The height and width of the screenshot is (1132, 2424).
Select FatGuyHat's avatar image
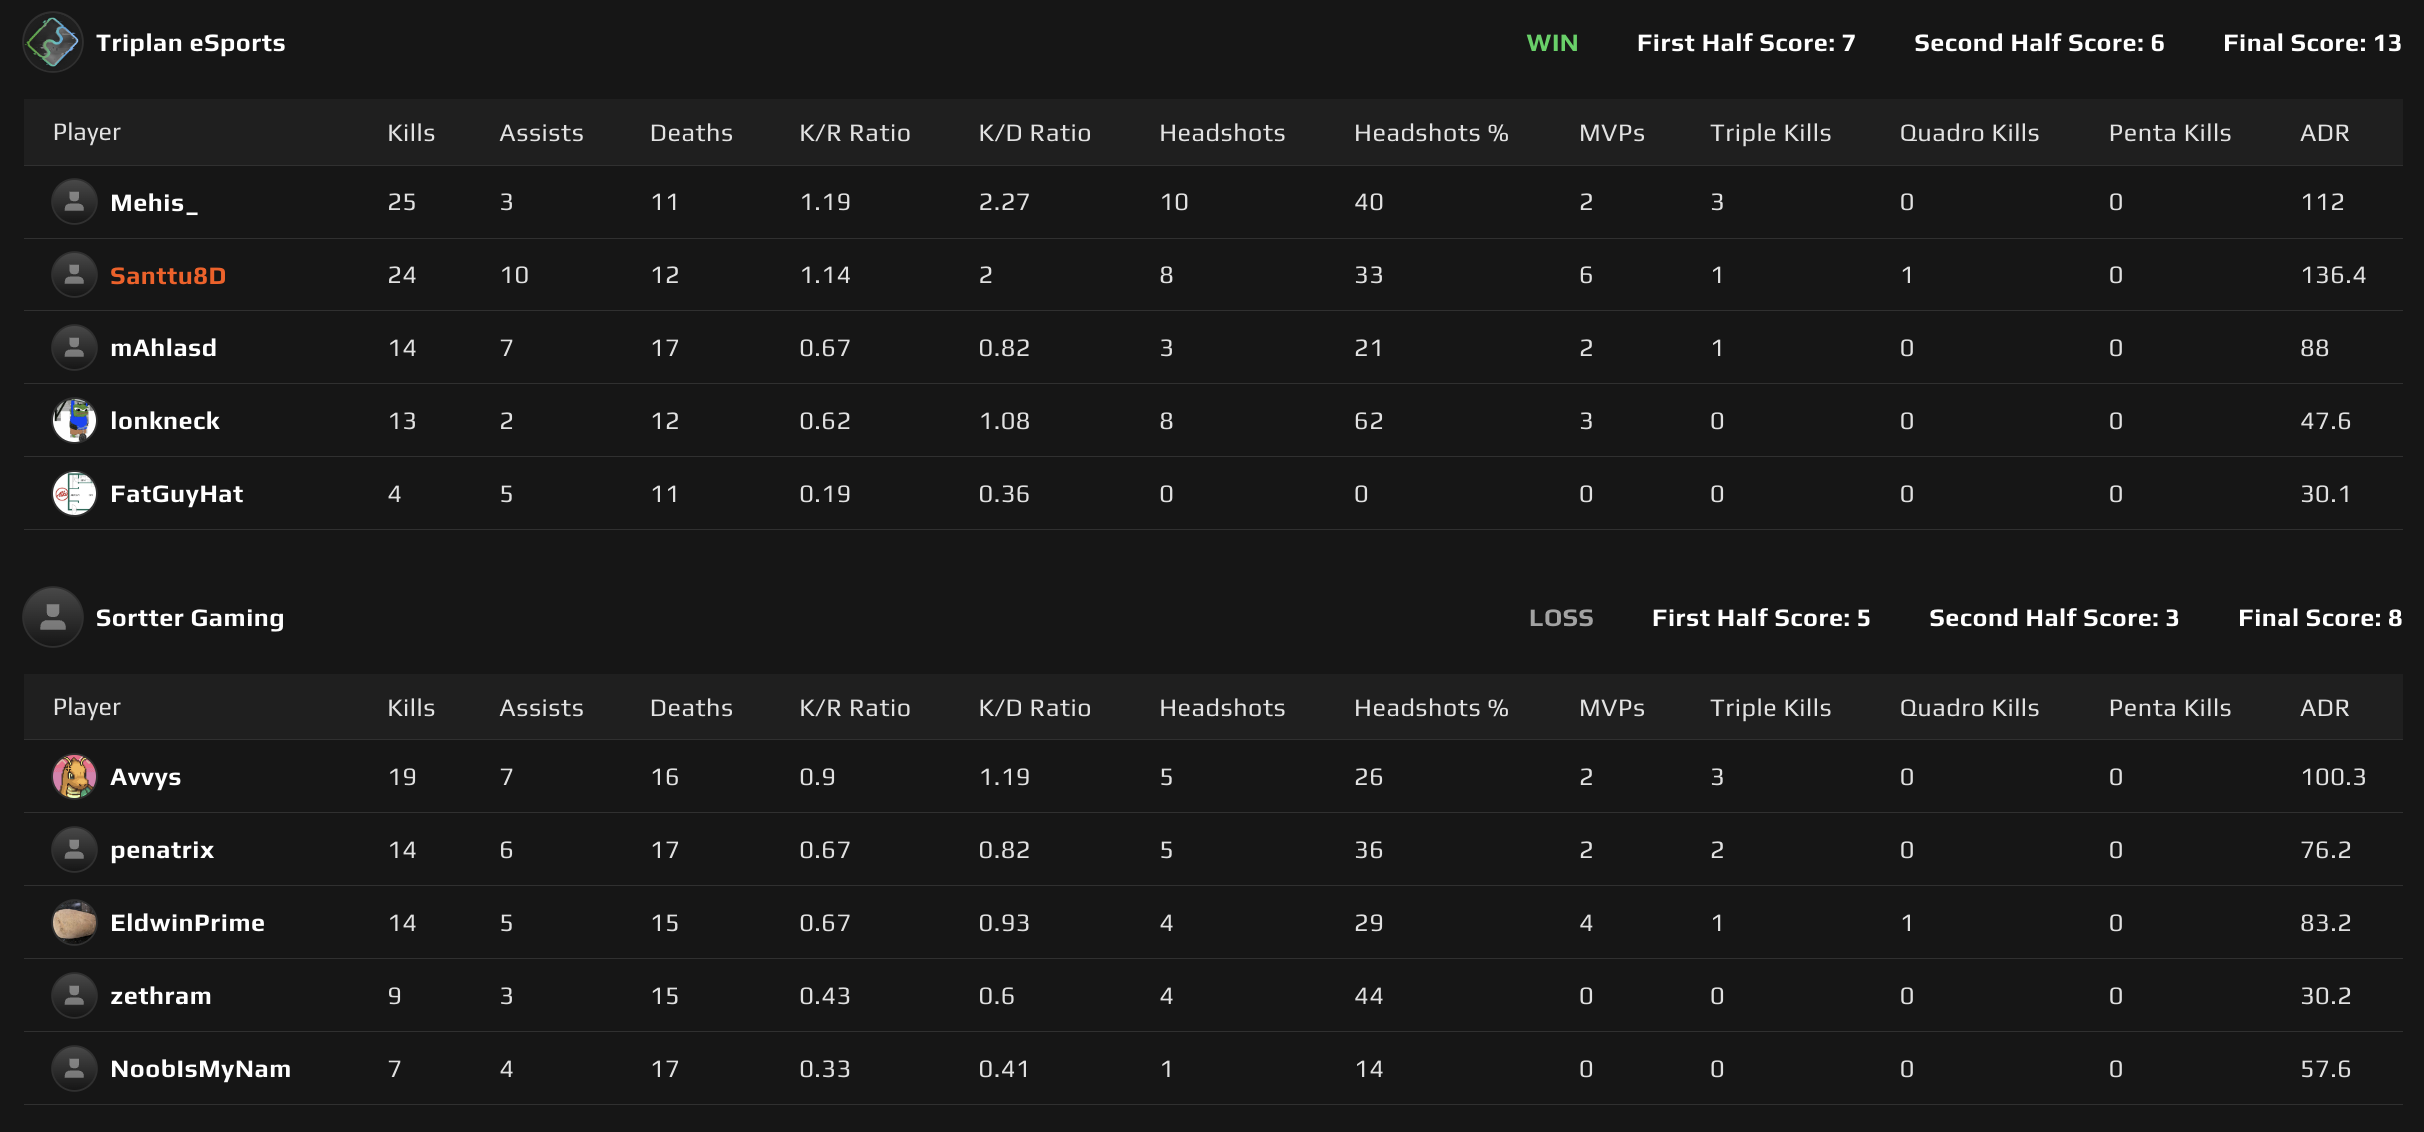[74, 493]
